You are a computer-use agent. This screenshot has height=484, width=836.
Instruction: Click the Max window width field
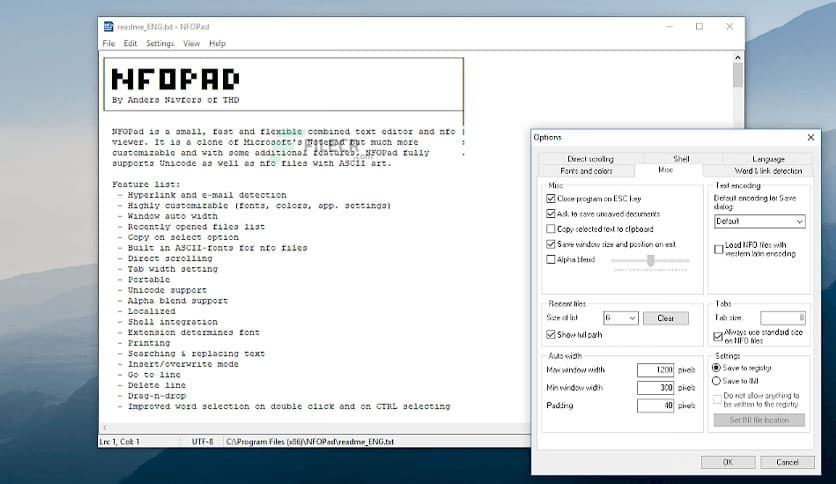coord(656,370)
